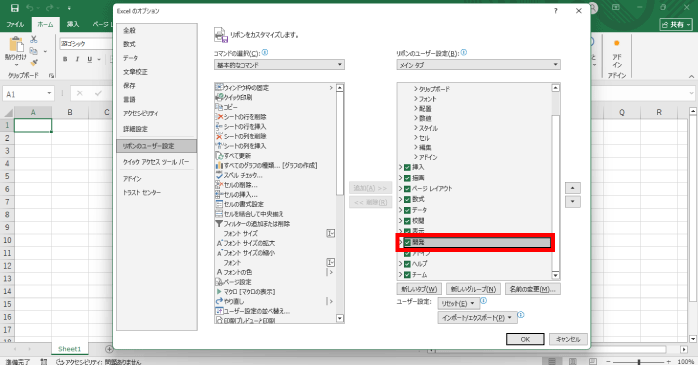Select シートの行を挿入 command

coord(274,127)
